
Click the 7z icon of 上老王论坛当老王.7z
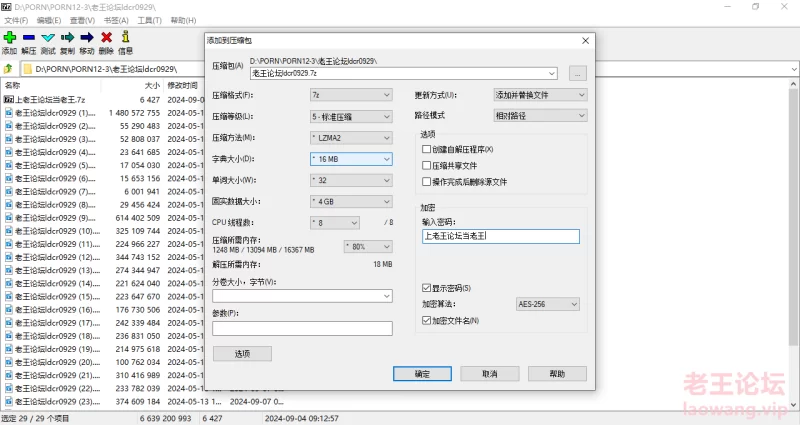coord(8,99)
